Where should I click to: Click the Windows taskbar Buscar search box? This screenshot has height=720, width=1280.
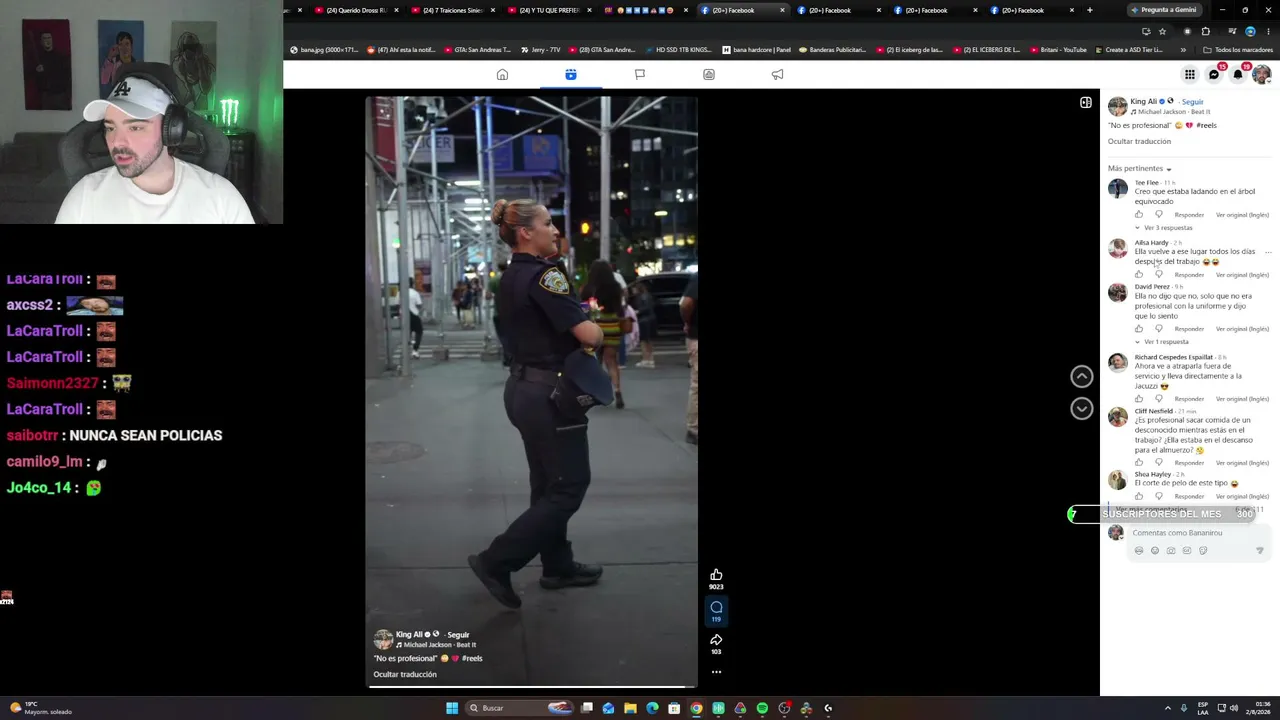point(518,708)
